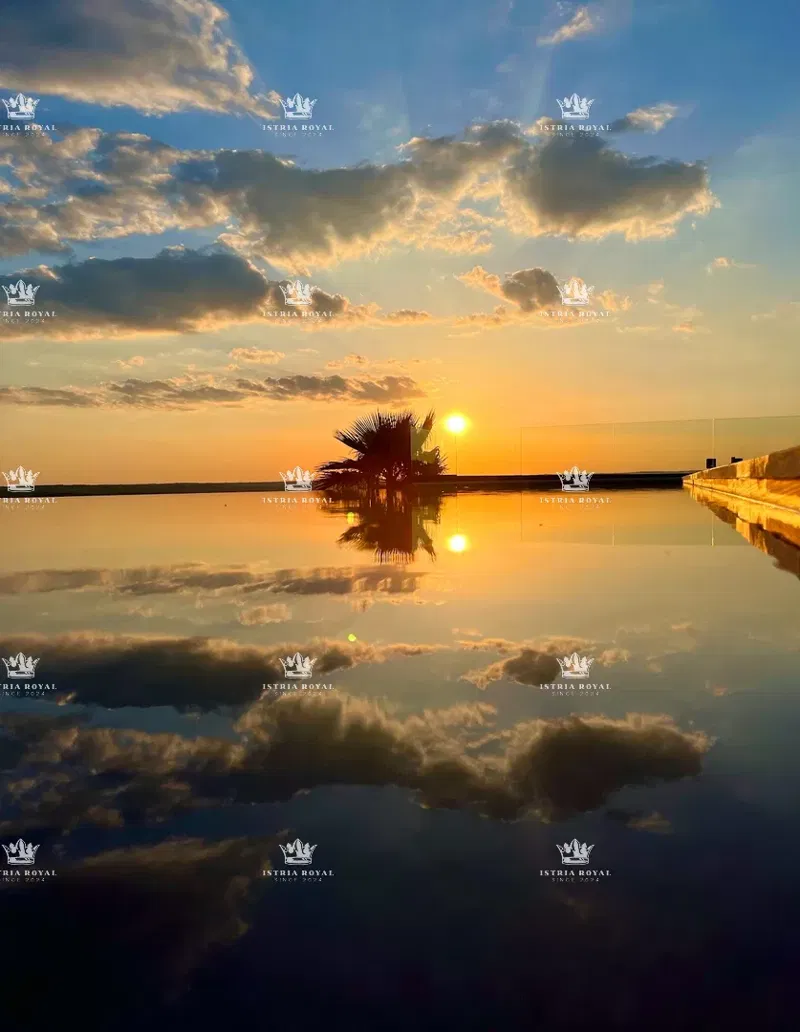Select the palm tree silhouette
This screenshot has width=800, height=1032.
382,451
